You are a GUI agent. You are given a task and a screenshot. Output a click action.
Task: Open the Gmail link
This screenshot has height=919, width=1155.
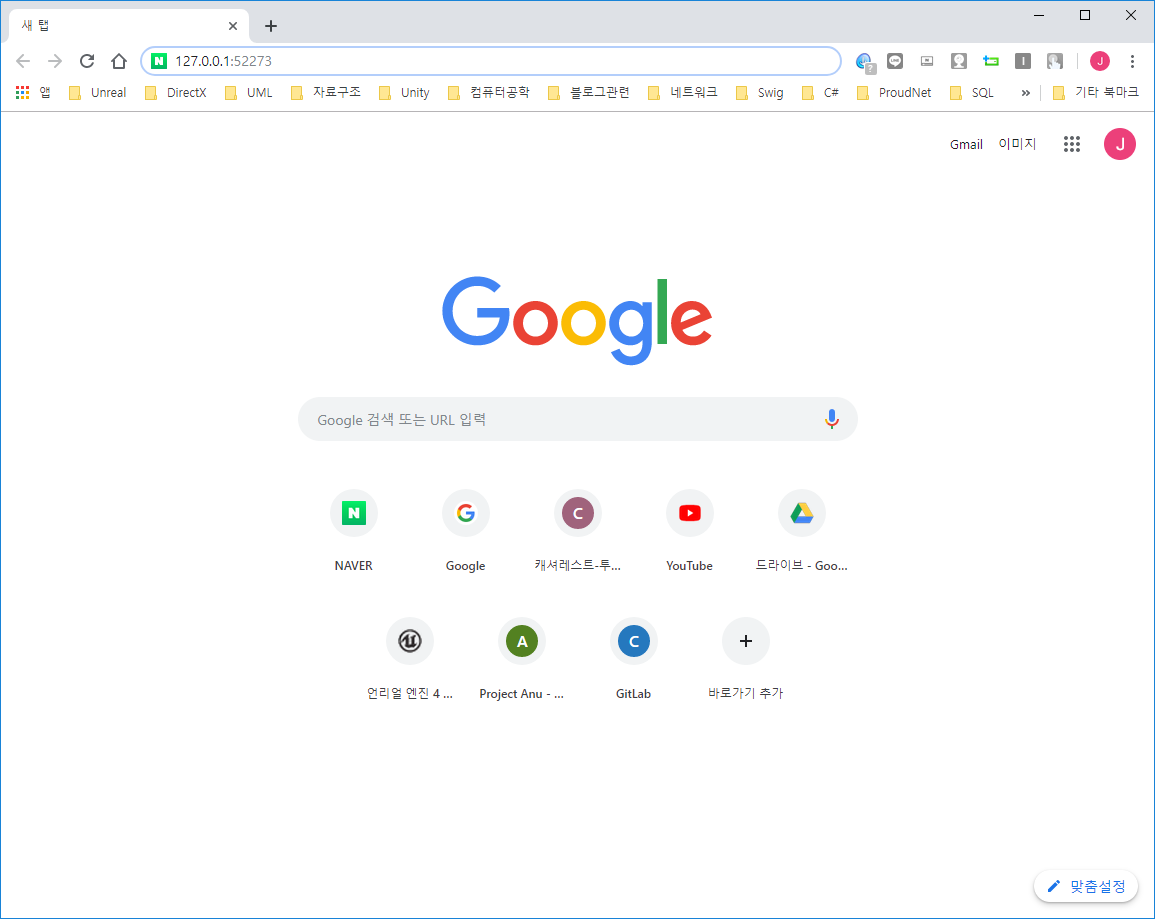click(966, 144)
